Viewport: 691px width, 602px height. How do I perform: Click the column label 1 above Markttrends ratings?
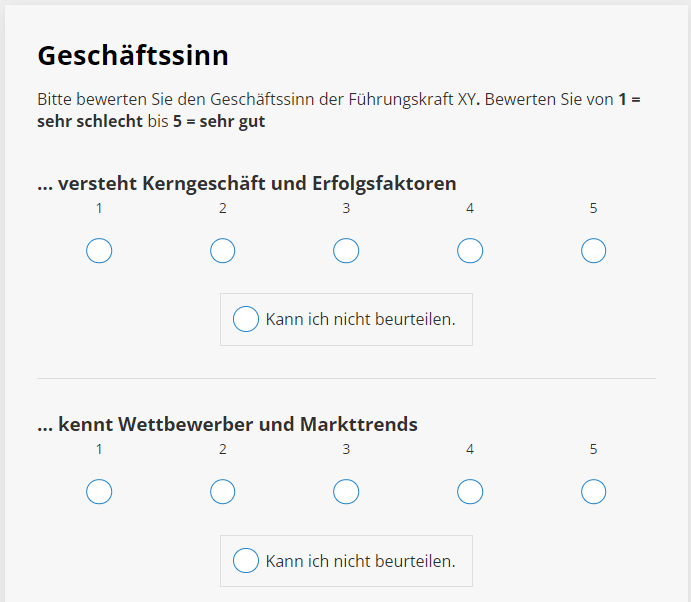click(x=99, y=449)
